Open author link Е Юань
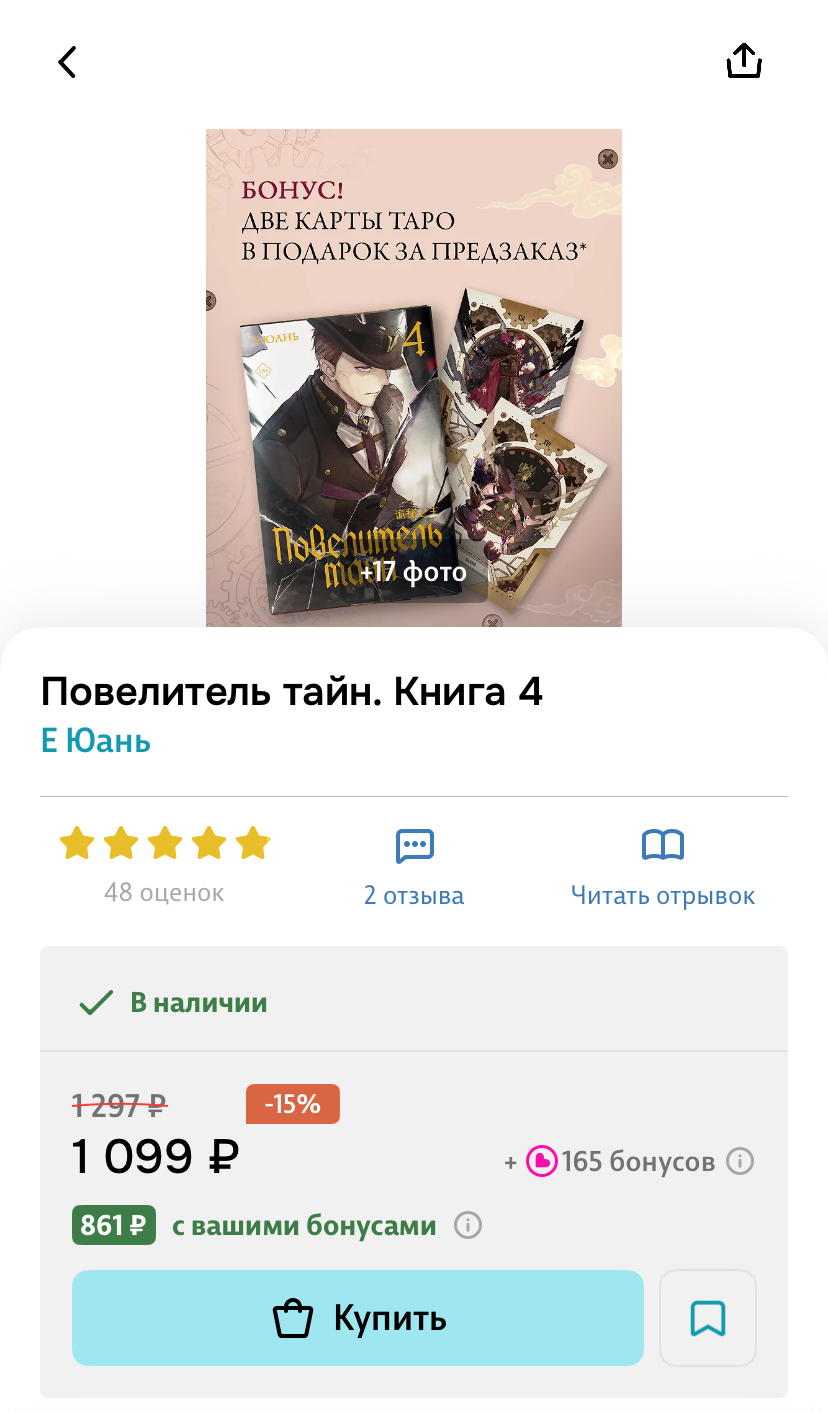Viewport: 828px width, 1413px height. pos(96,741)
